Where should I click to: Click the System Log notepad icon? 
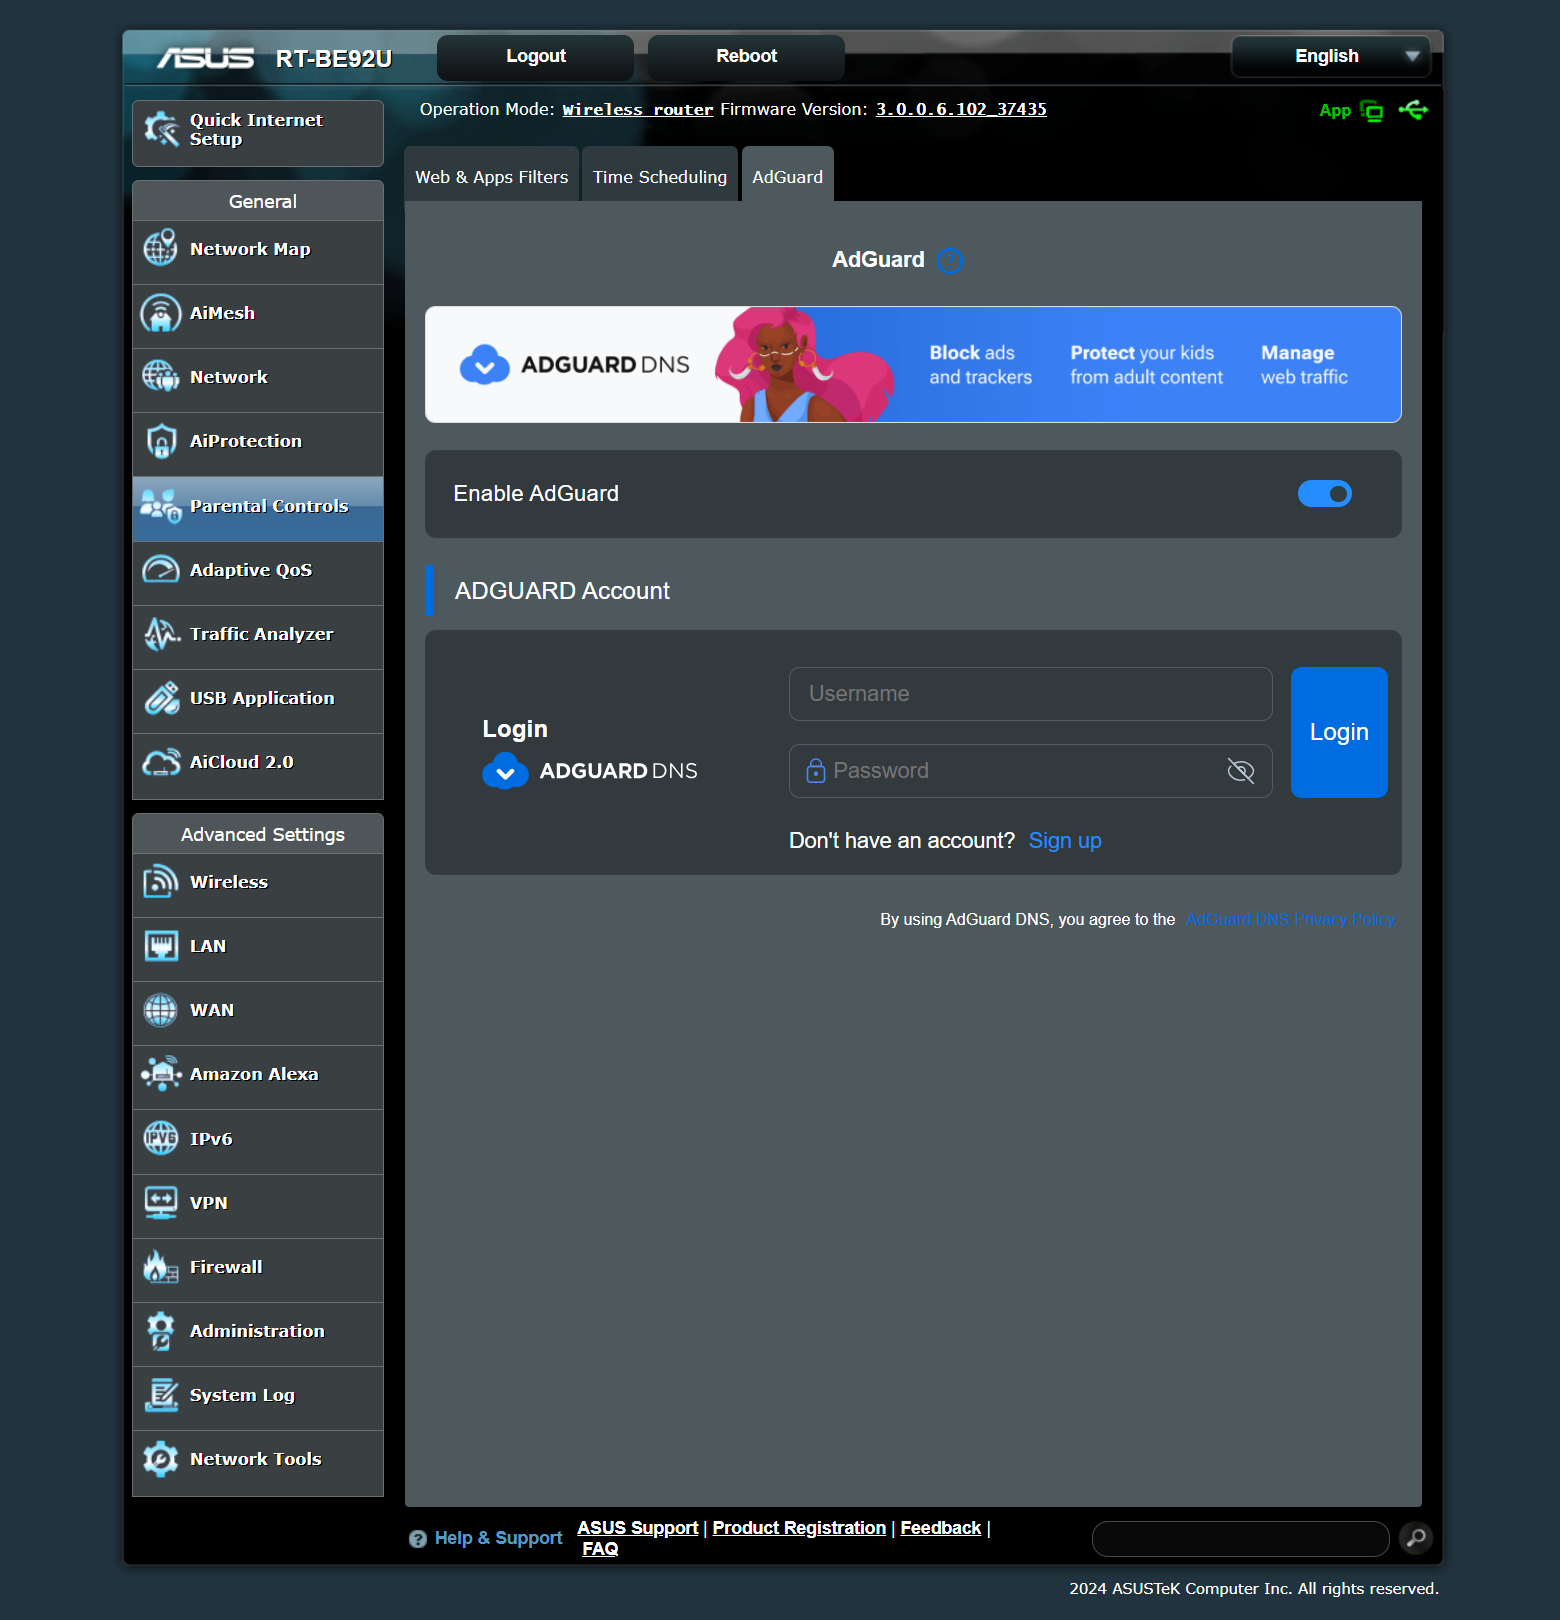coord(160,1395)
